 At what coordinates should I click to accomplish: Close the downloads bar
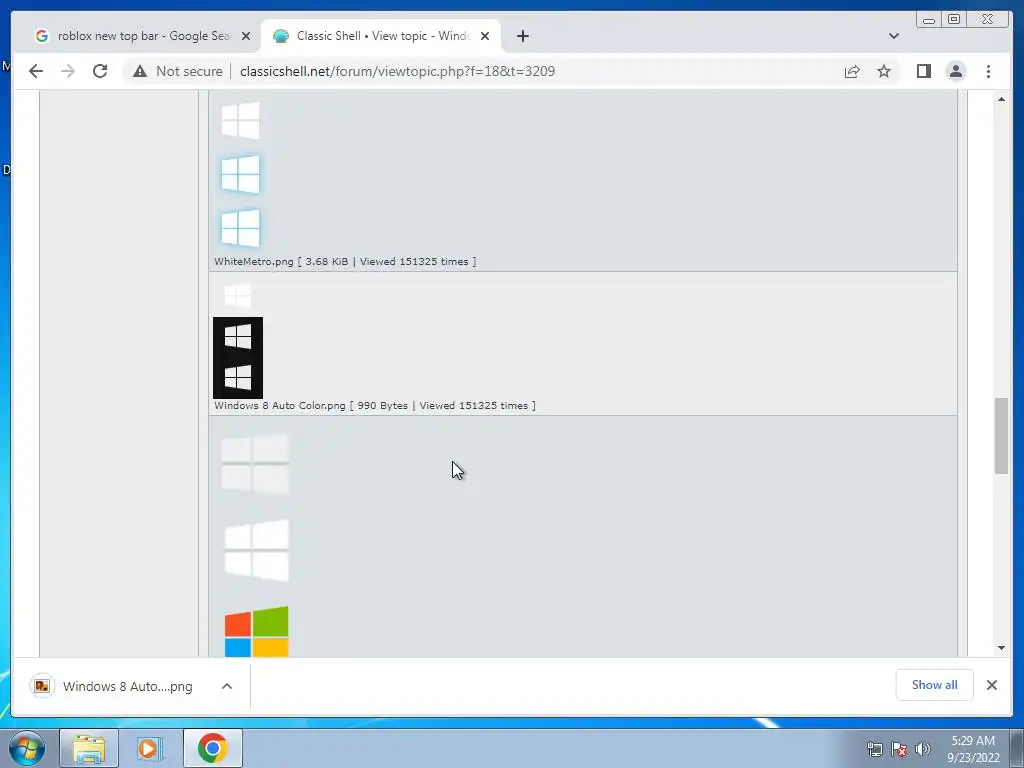pos(991,684)
